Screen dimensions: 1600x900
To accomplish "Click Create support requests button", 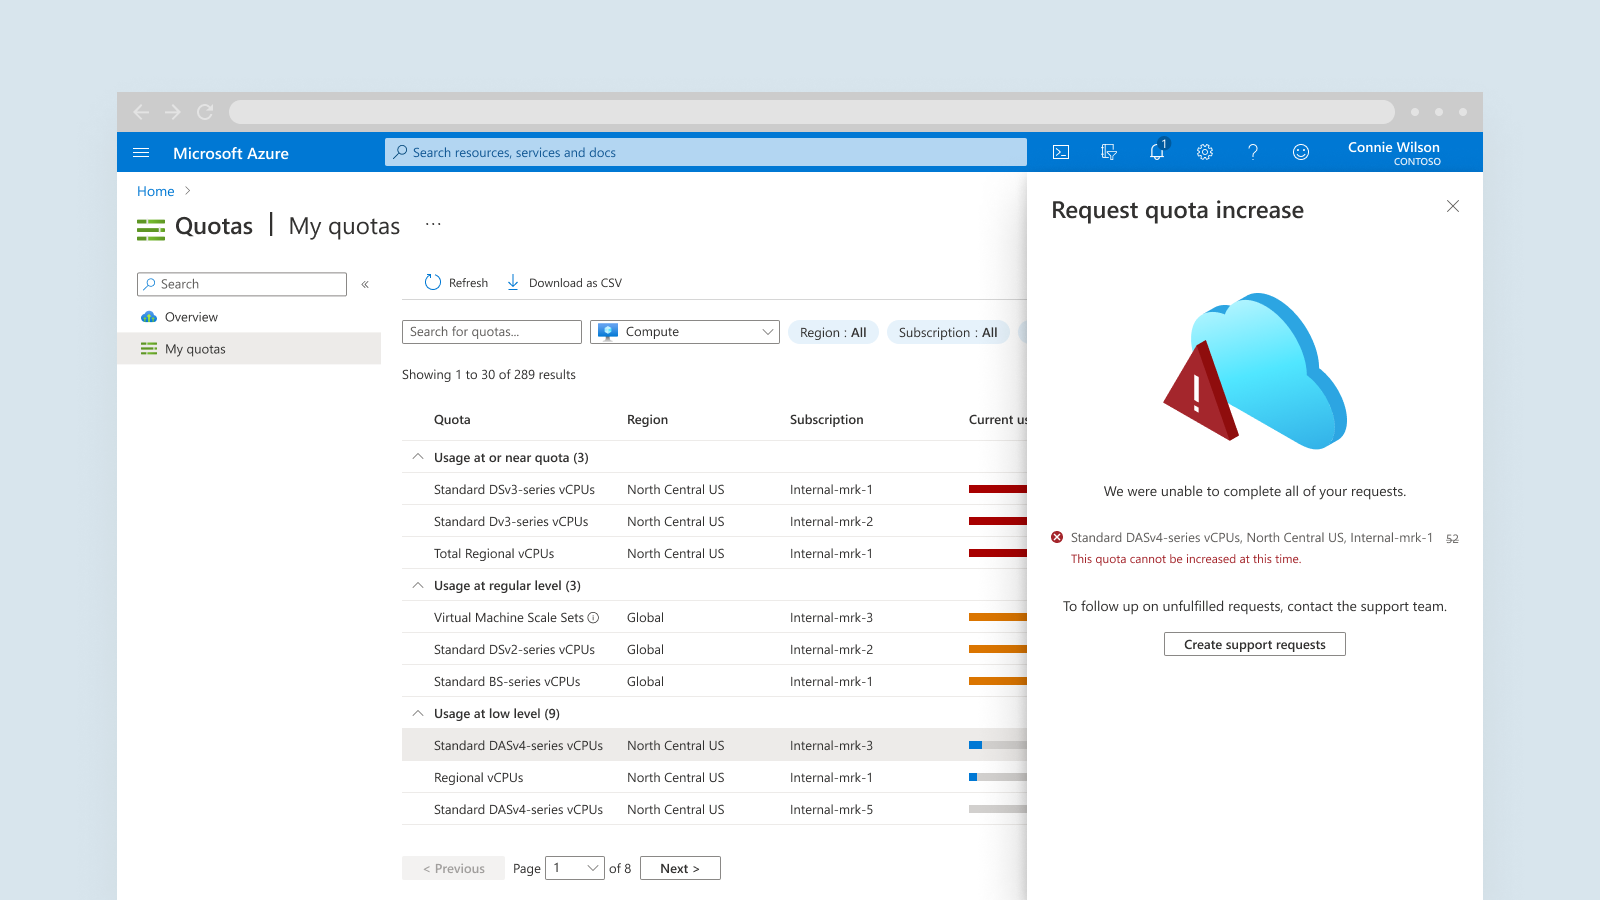I will coord(1254,645).
